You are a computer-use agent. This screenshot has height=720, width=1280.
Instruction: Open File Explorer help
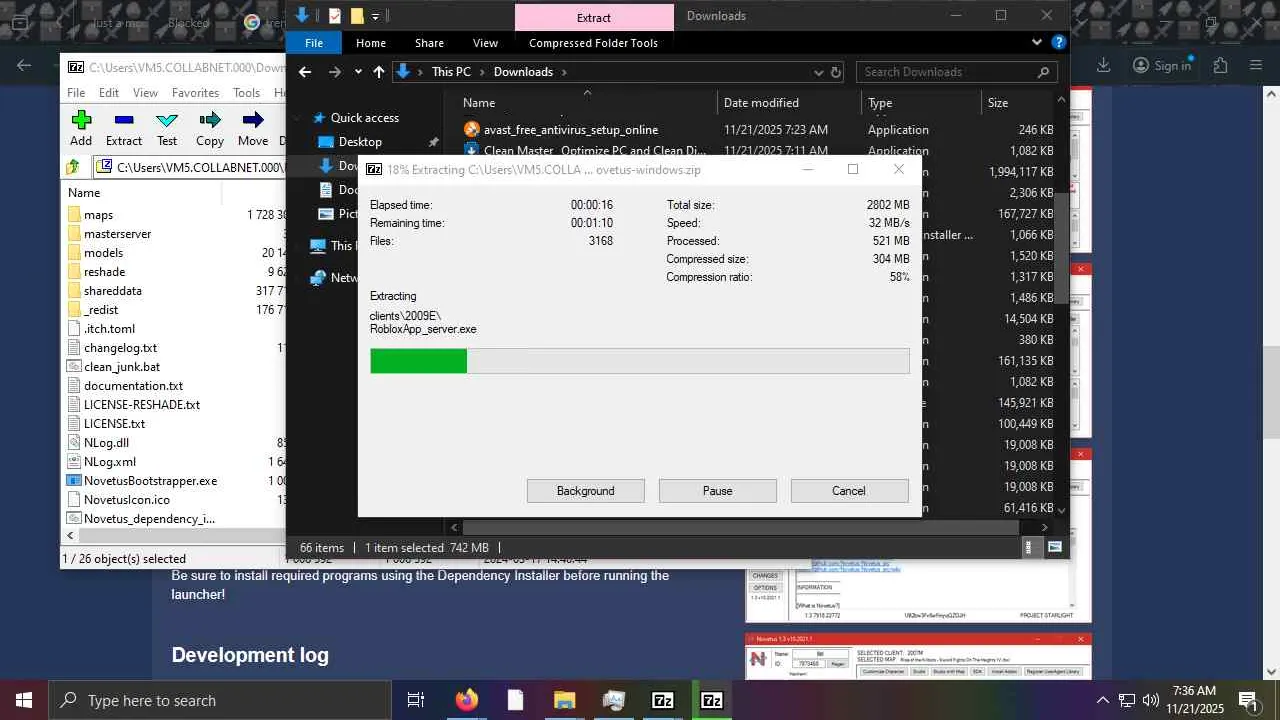pyautogui.click(x=1059, y=43)
